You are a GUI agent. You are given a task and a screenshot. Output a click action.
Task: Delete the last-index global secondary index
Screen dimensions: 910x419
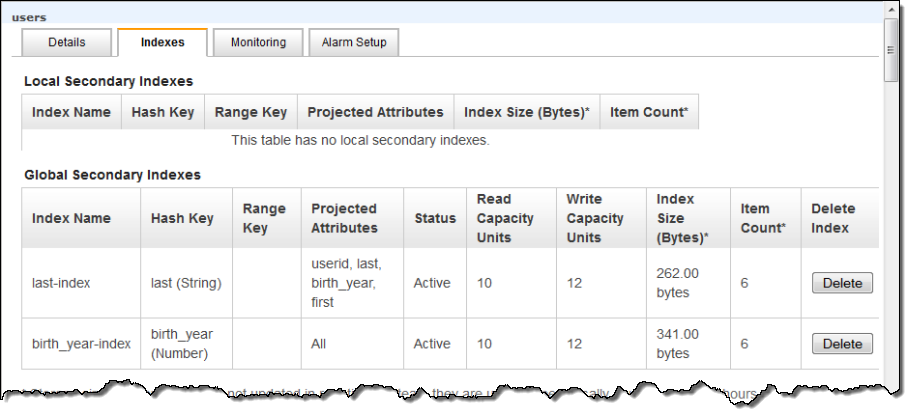coord(841,283)
